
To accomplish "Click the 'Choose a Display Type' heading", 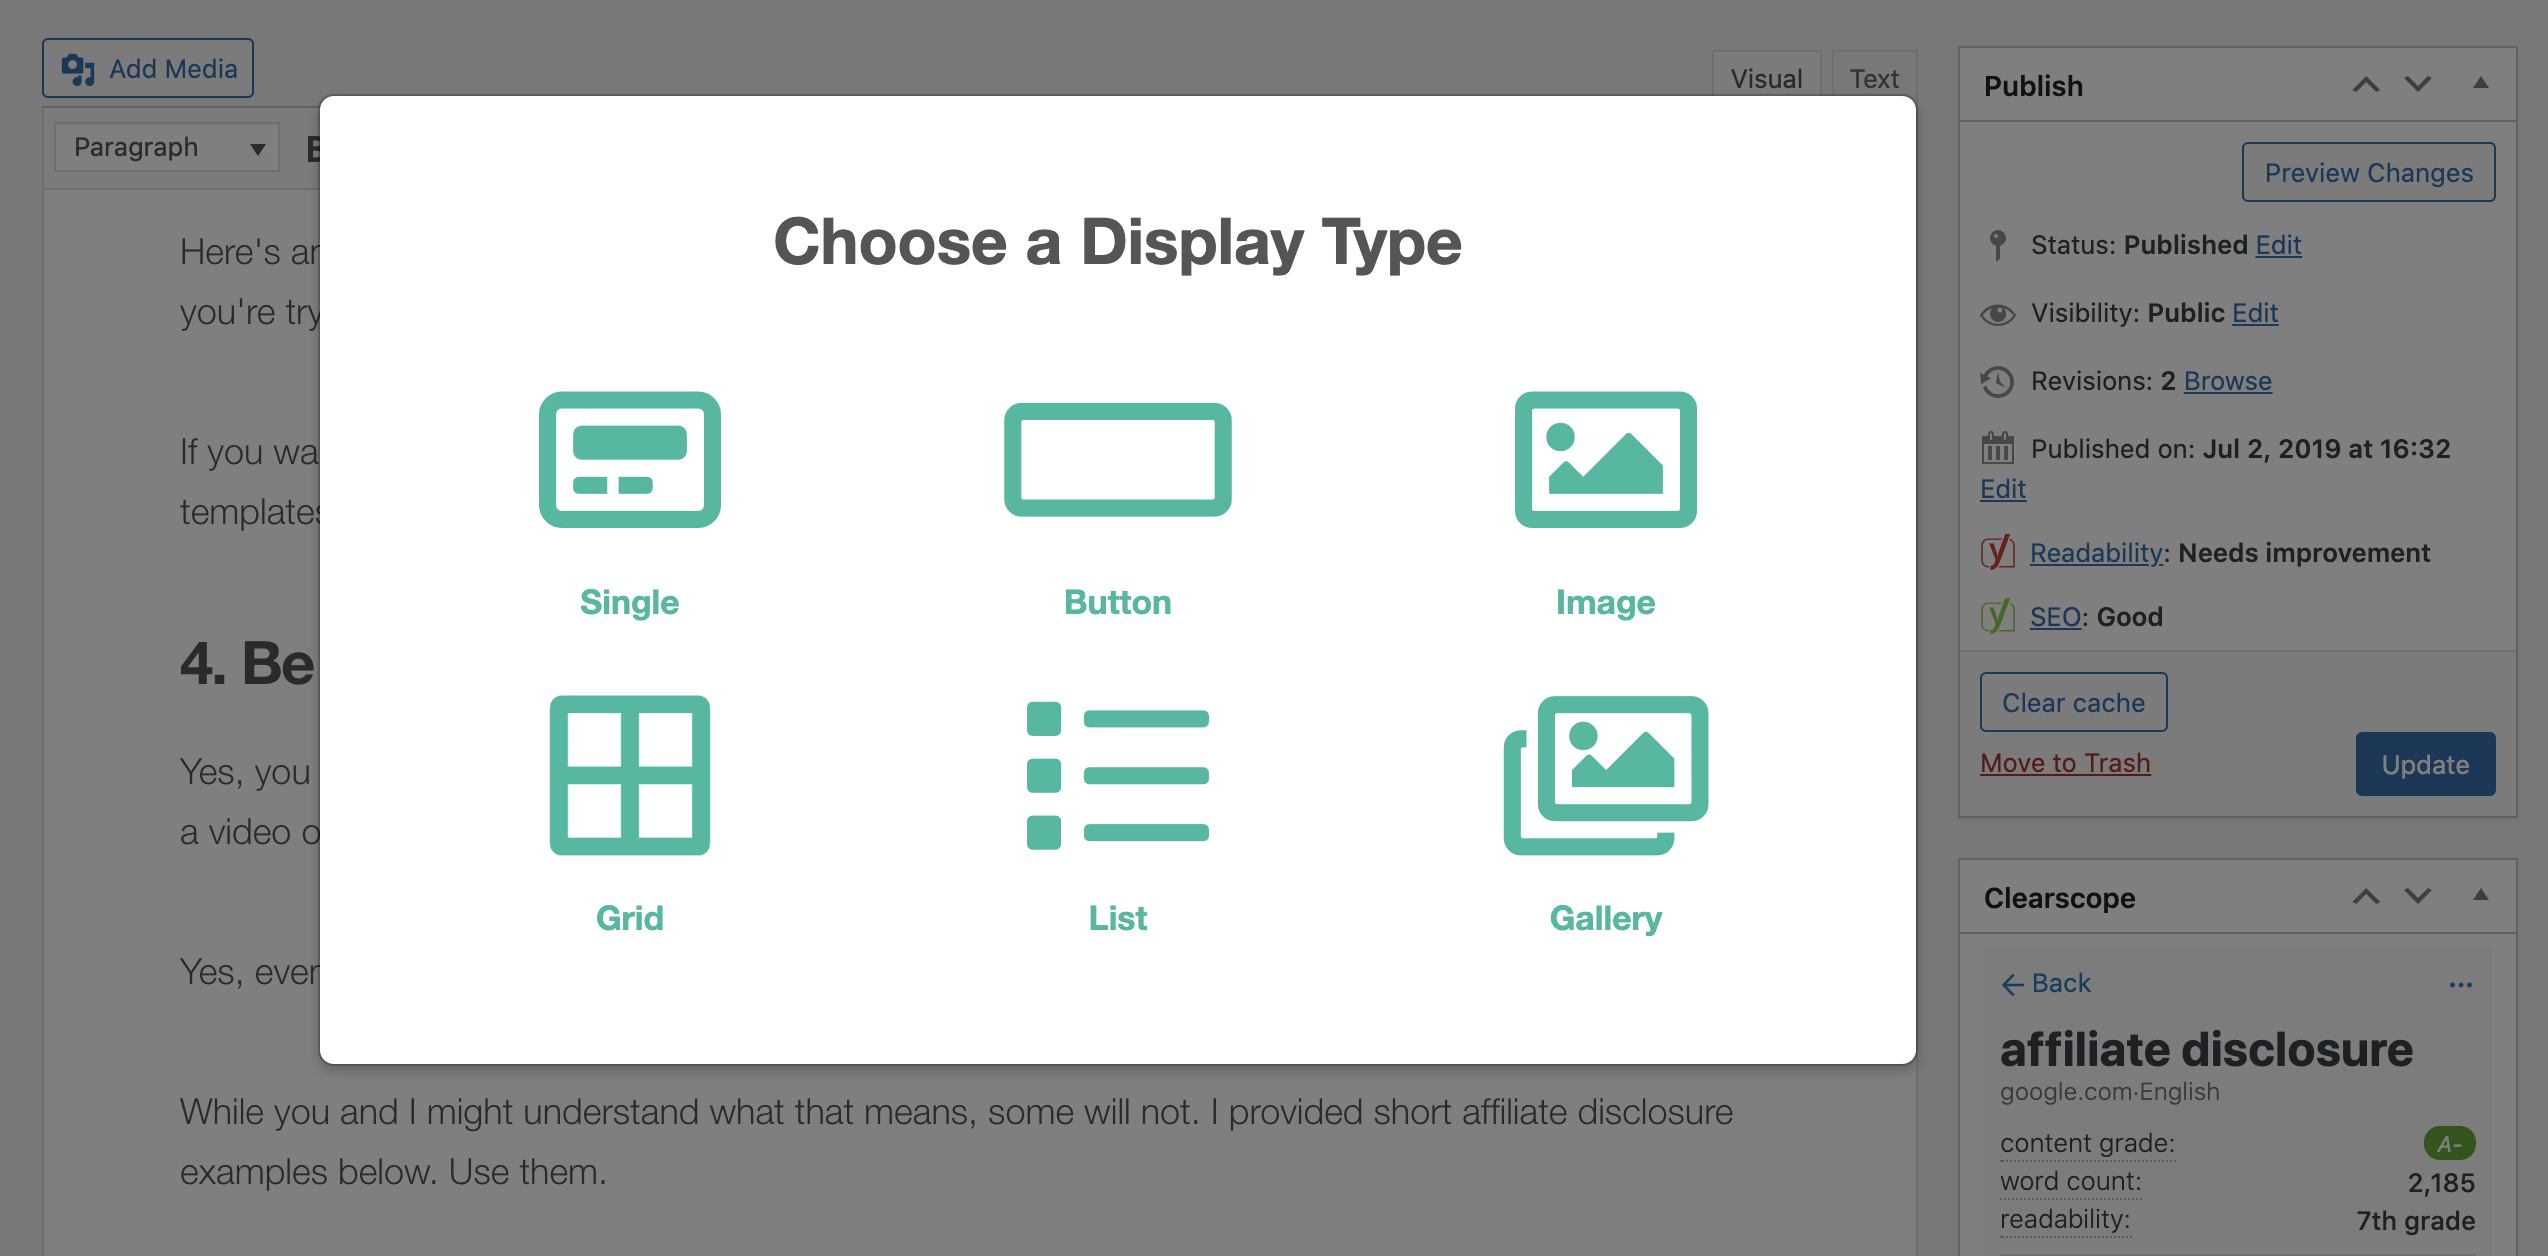I will click(1117, 242).
